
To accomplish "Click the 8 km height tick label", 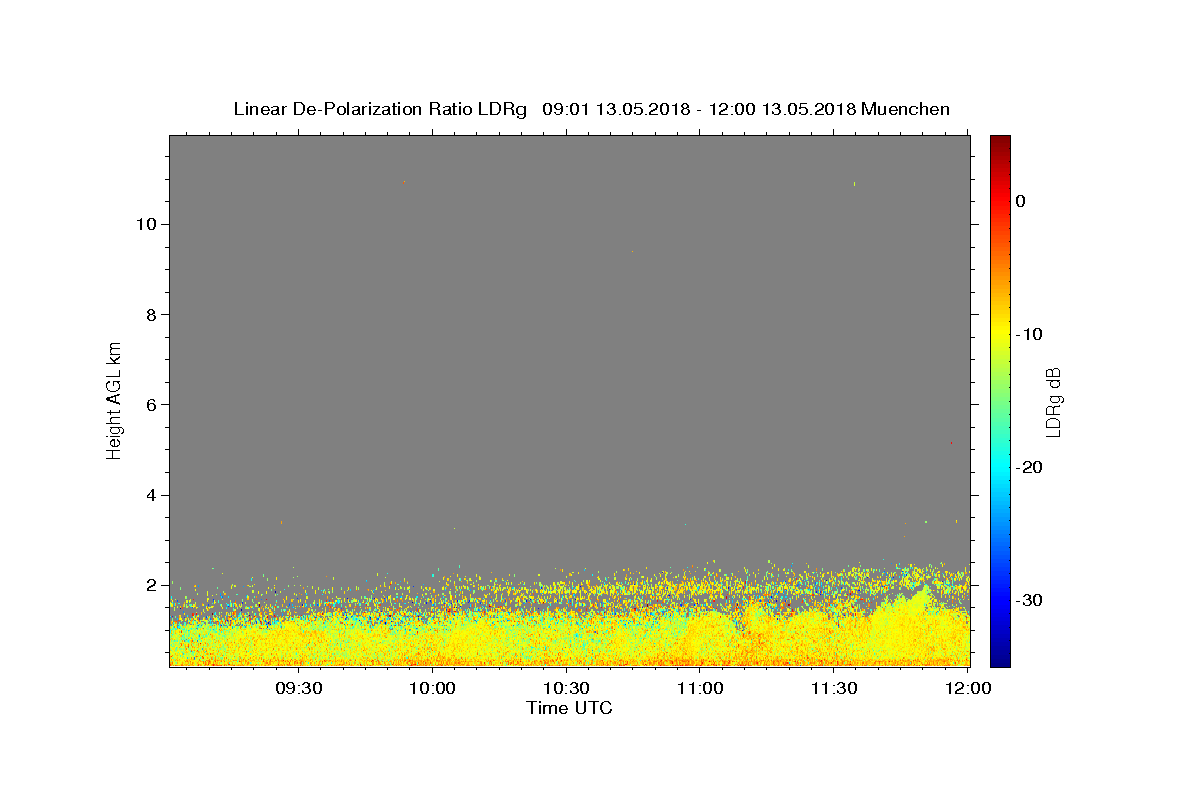I will tap(150, 314).
